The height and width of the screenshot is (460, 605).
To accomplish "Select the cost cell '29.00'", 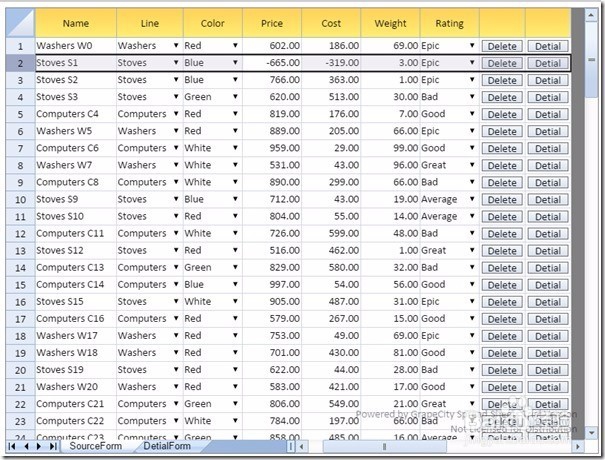I will click(x=331, y=148).
